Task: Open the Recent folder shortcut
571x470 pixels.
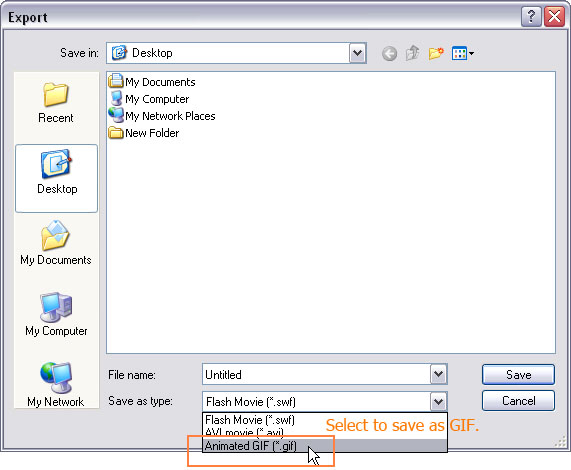Action: click(x=56, y=103)
